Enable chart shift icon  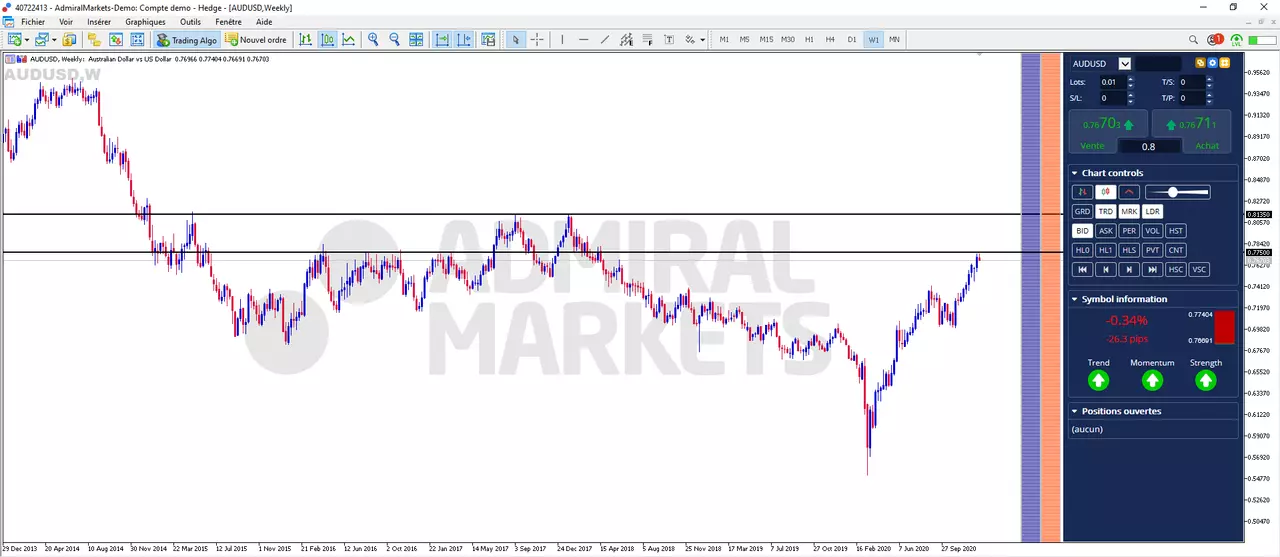465,40
